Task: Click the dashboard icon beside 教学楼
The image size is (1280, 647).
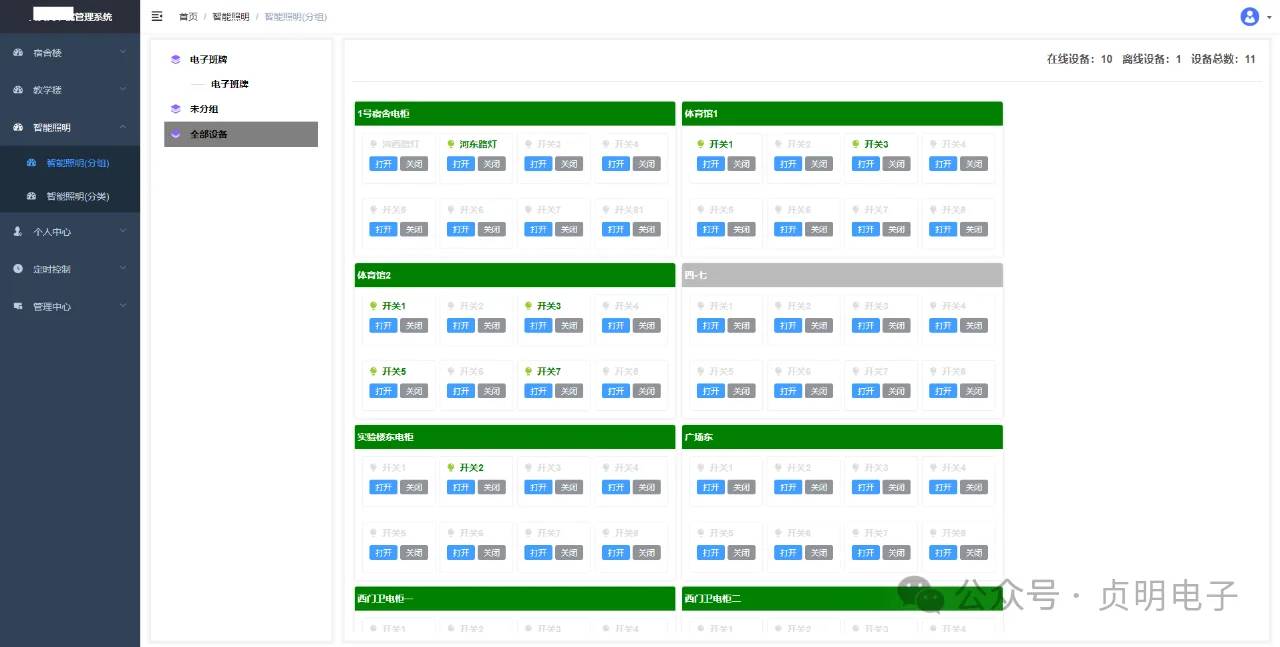Action: (18, 89)
